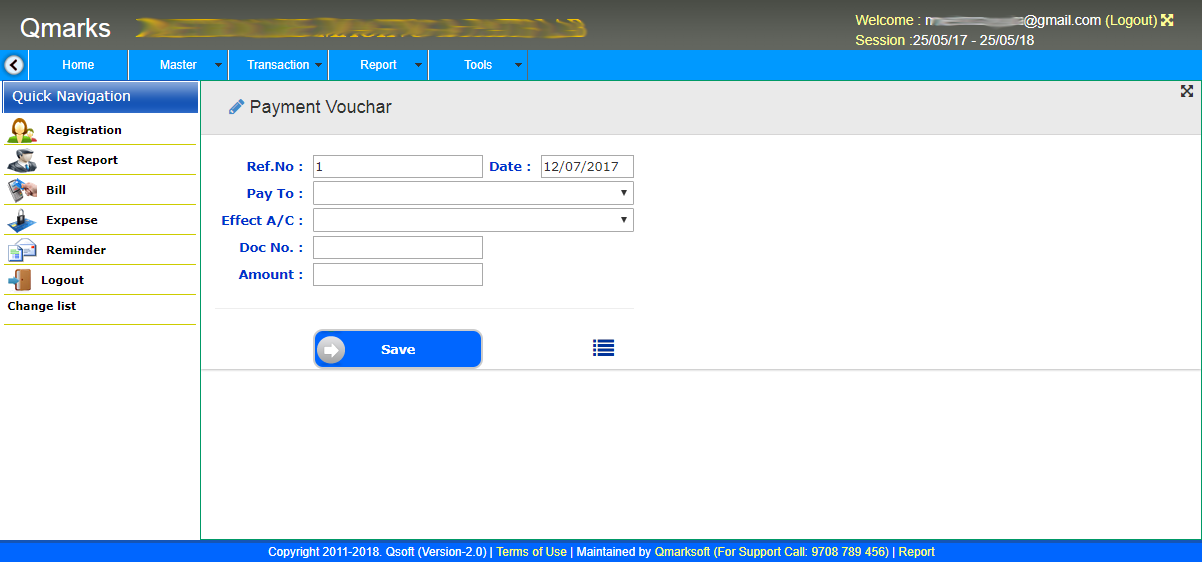Screen dimensions: 1202x562
Task: Go to the Home menu item
Action: (x=78, y=65)
